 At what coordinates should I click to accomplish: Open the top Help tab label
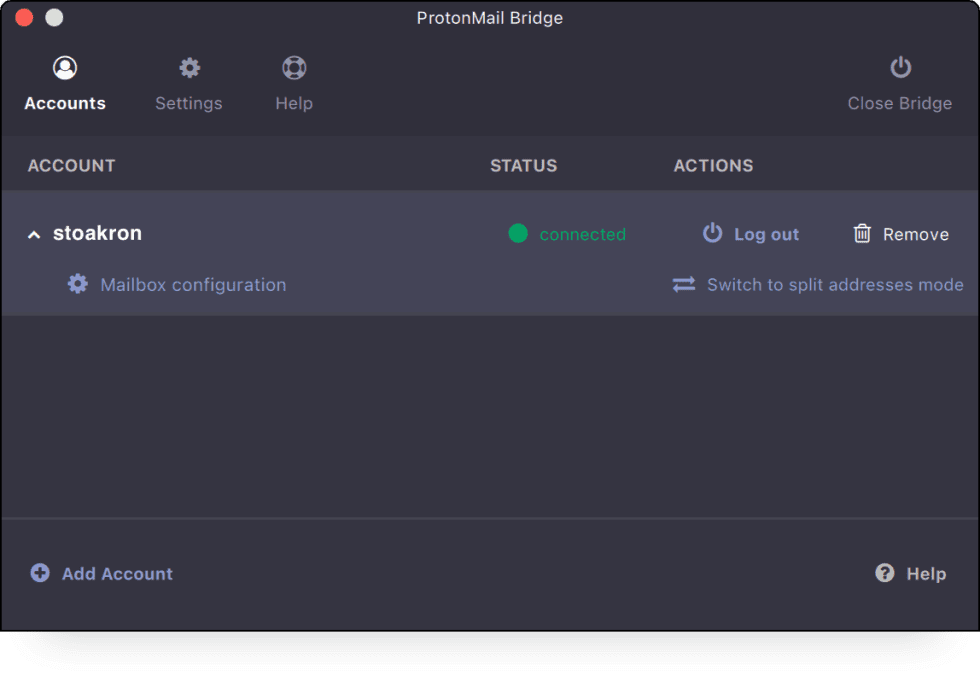[x=294, y=103]
